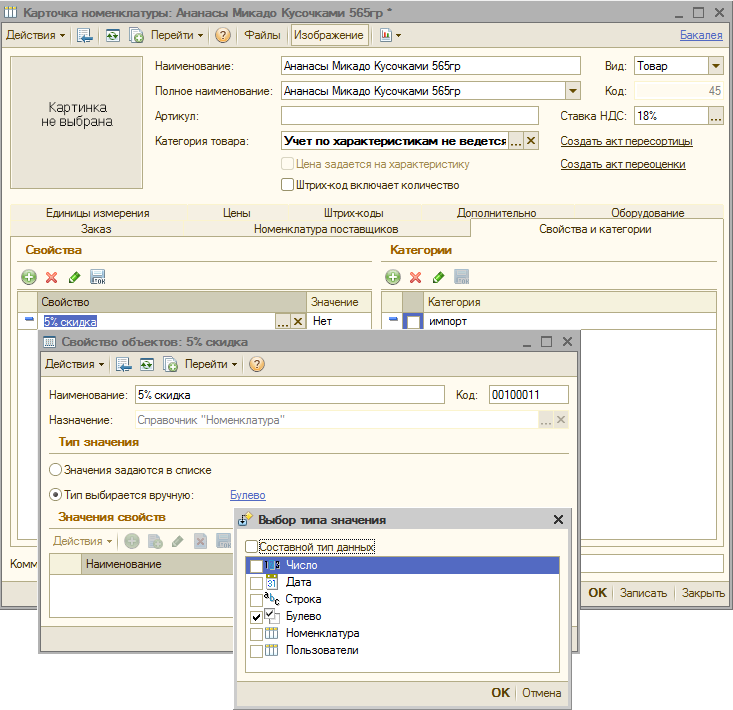Open Действия menu in main card toolbar
This screenshot has height=710, width=733.
[x=35, y=35]
